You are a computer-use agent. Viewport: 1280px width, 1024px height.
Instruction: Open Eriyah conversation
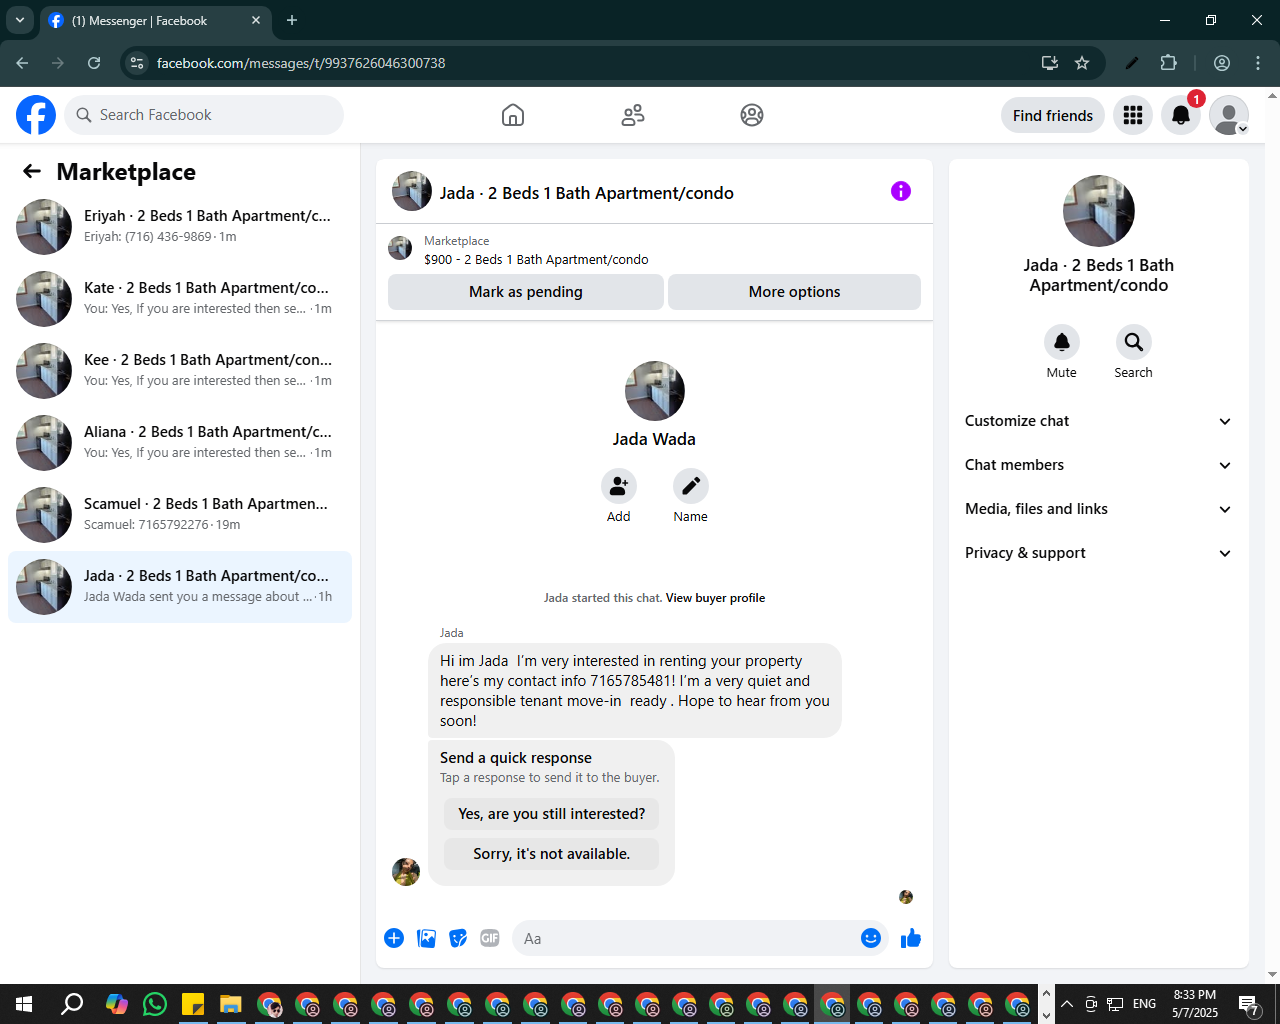(180, 227)
